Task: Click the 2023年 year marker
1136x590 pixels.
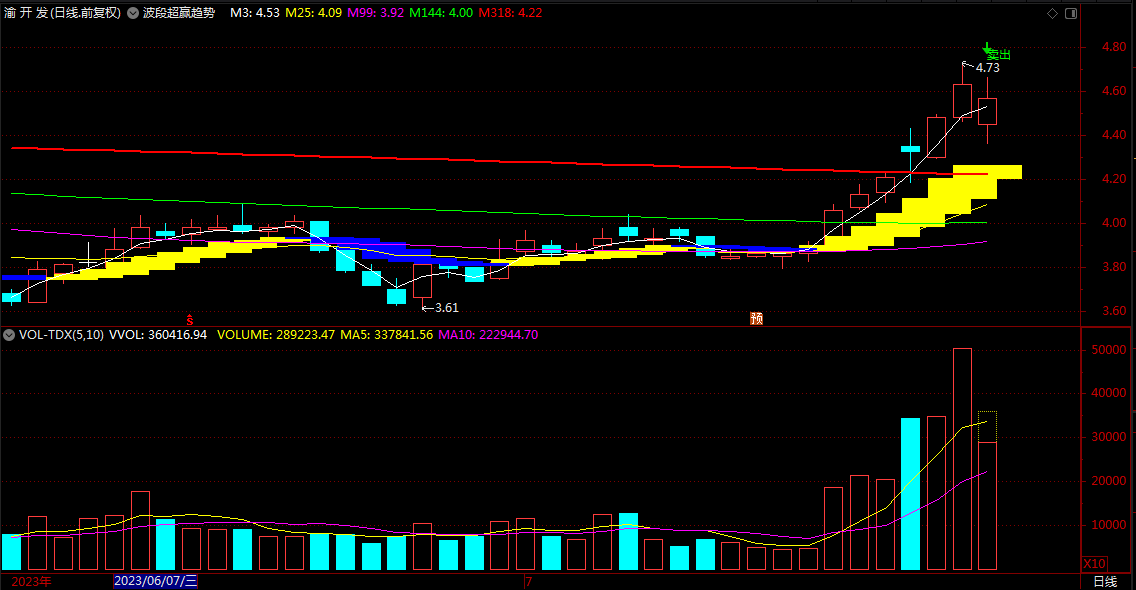Action: point(31,581)
